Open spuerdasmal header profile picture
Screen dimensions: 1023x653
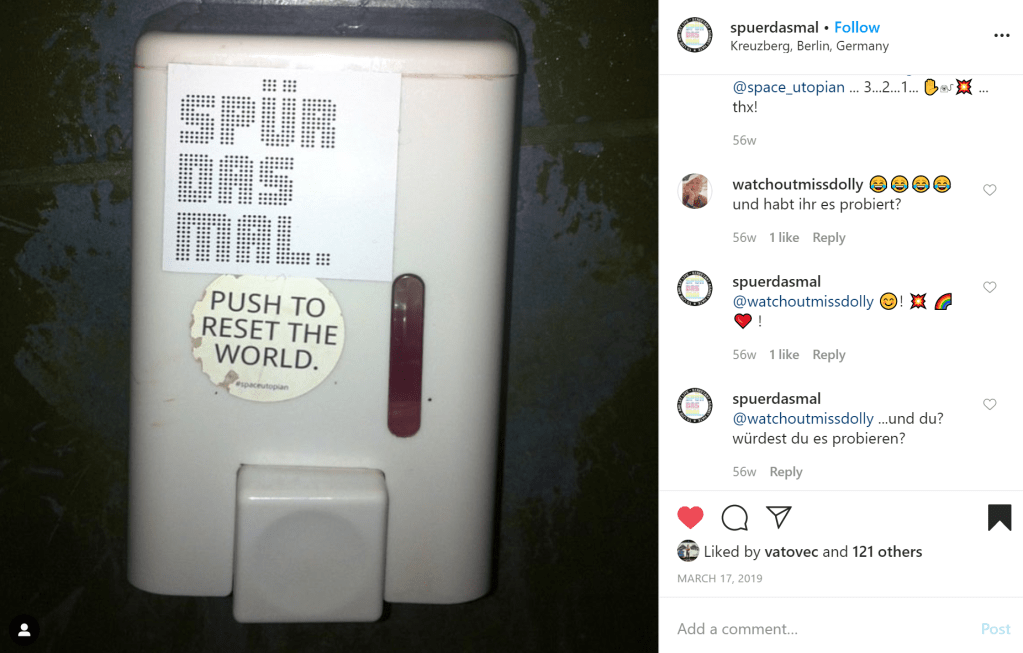[695, 35]
